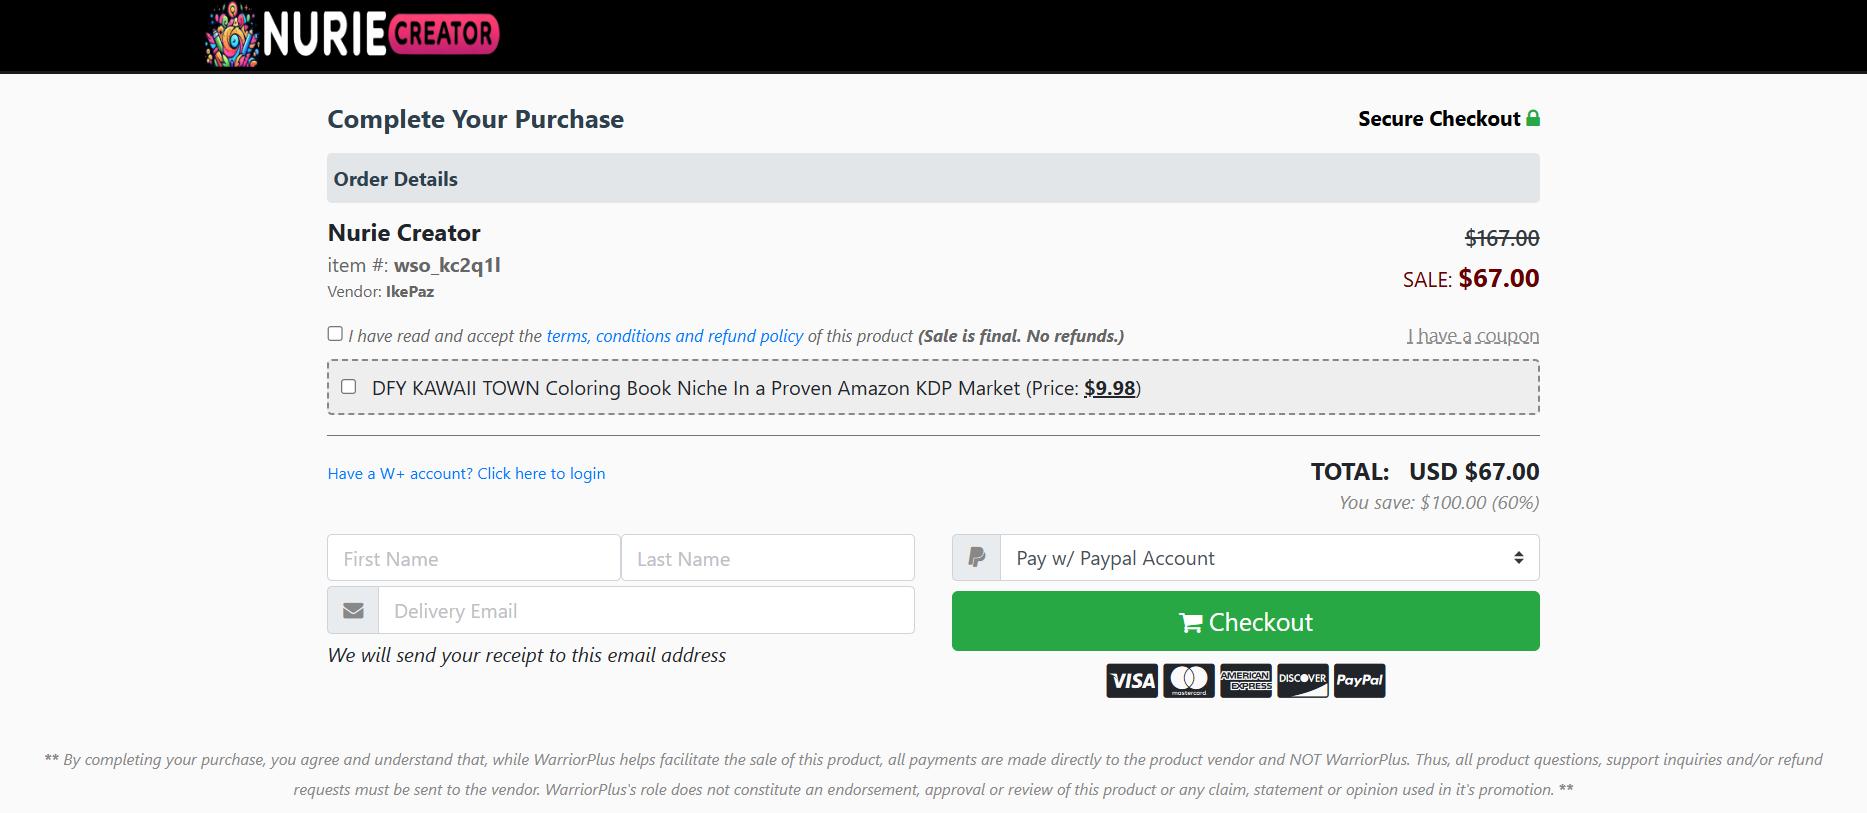
Task: Accept the terms and refund policy checkbox
Action: pos(335,334)
